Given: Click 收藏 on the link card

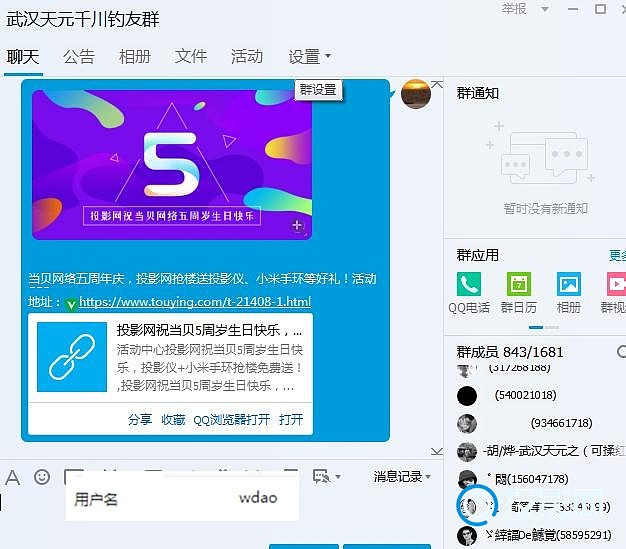Looking at the screenshot, I should click(x=173, y=420).
